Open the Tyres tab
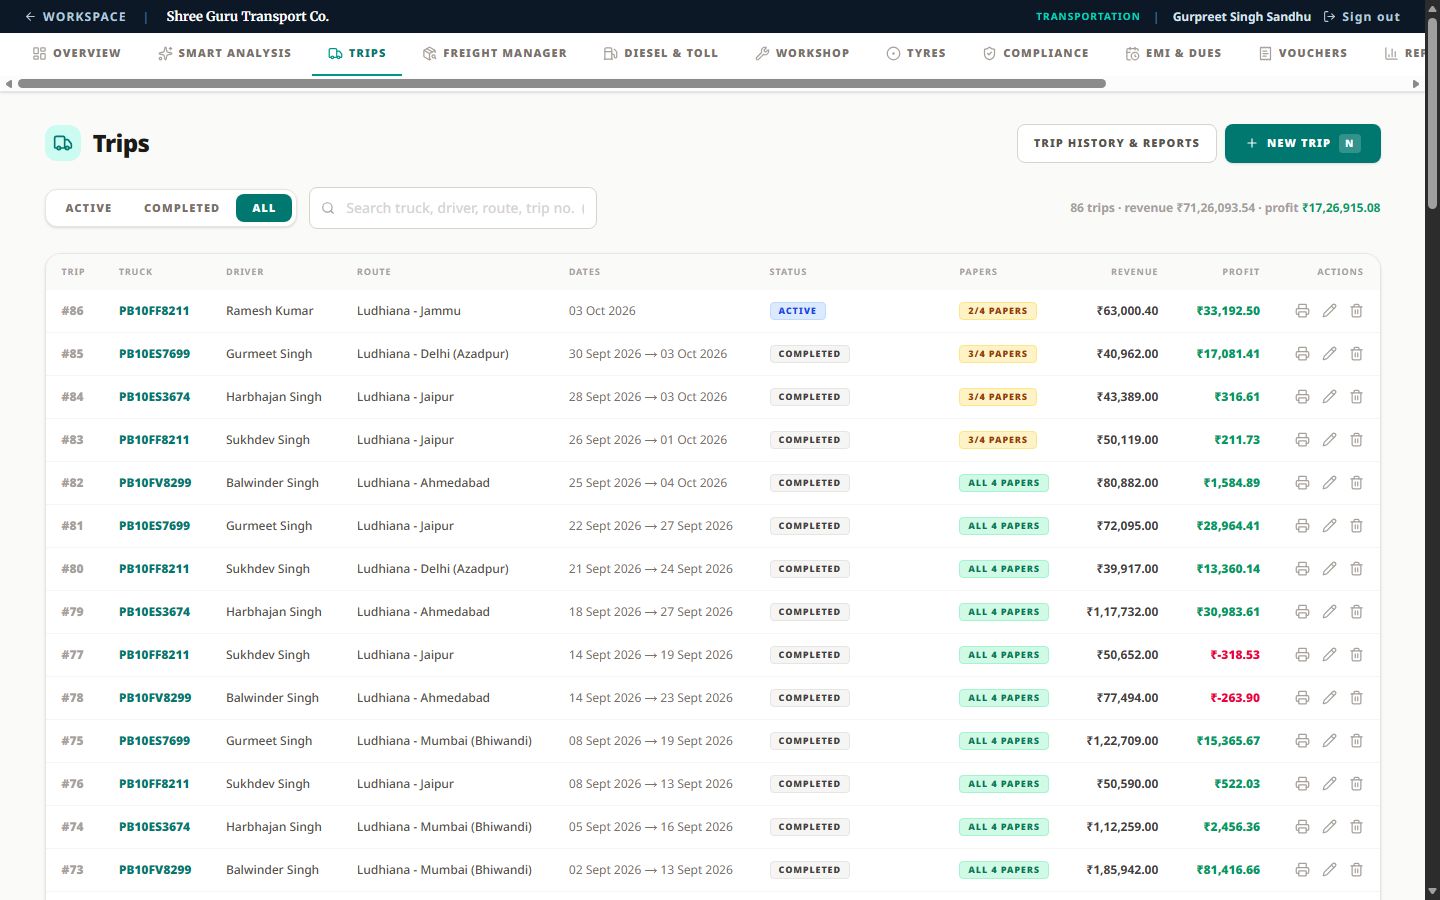Screen dimensions: 1440x900 pyautogui.click(x=916, y=53)
